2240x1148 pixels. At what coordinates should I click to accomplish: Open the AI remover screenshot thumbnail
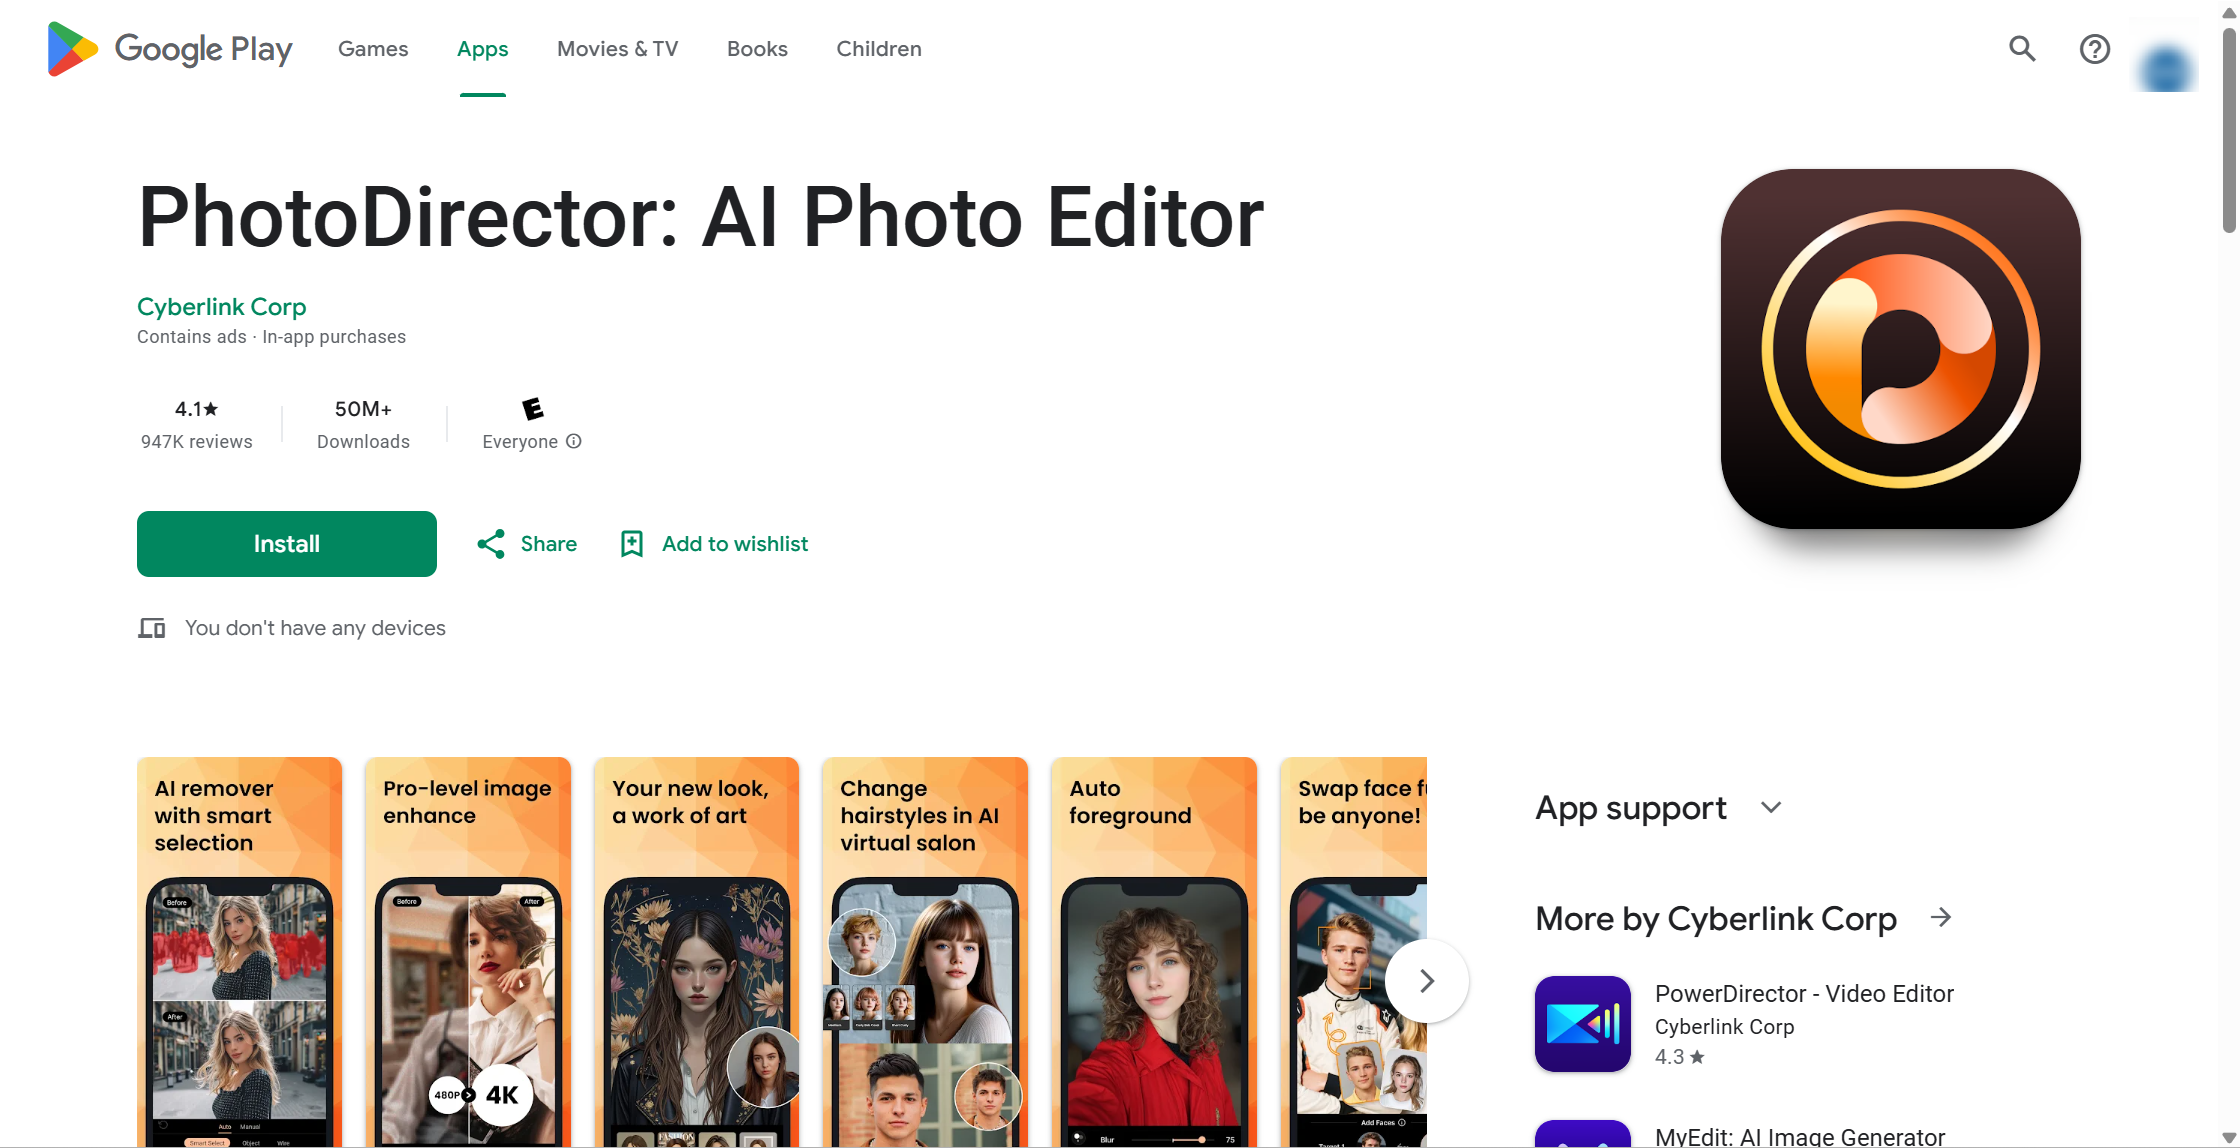click(239, 951)
